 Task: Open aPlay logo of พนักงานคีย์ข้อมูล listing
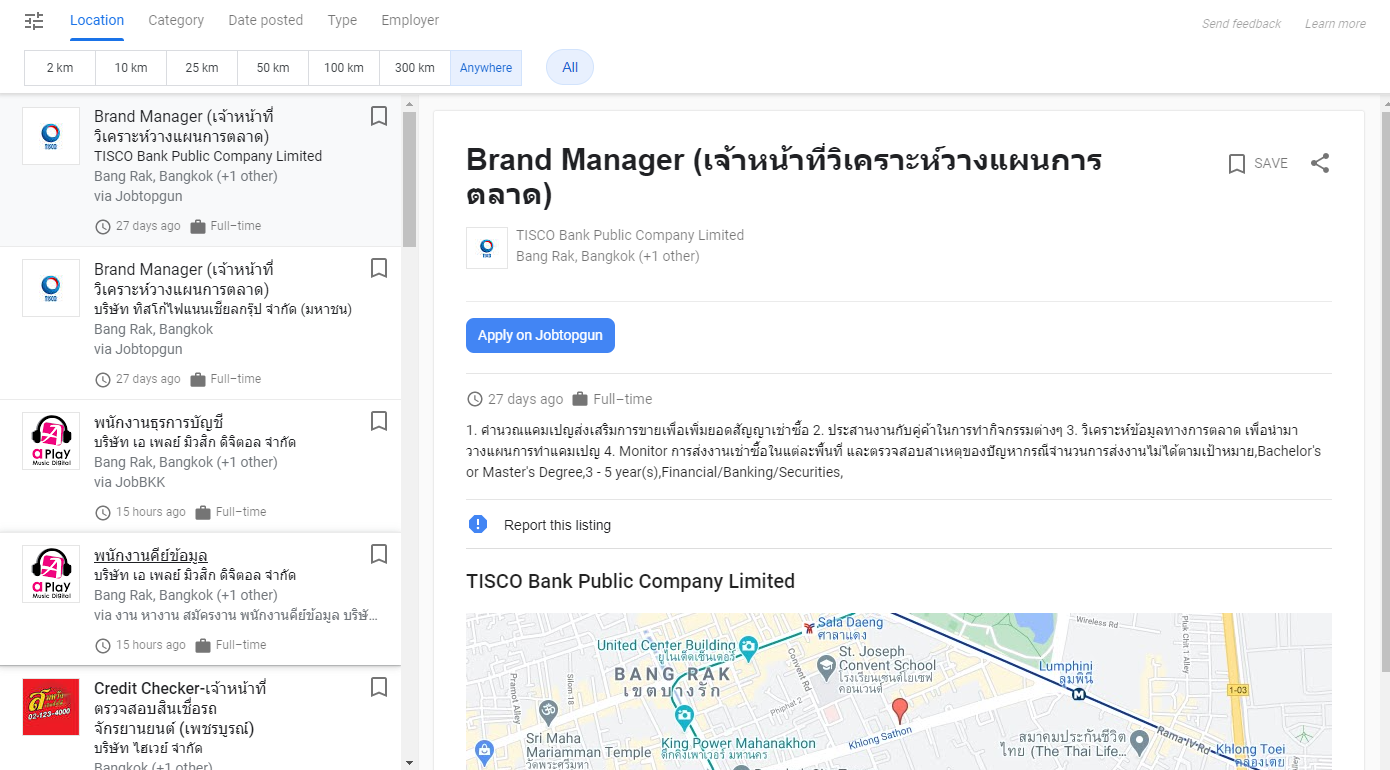click(x=51, y=574)
